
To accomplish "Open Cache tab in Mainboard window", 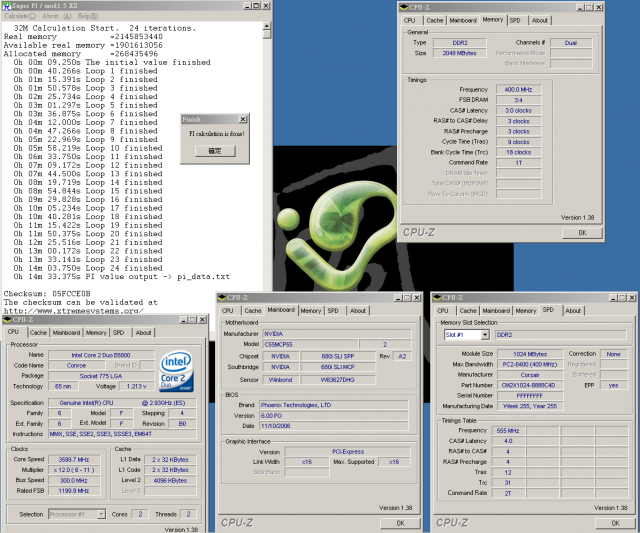I will pos(253,311).
